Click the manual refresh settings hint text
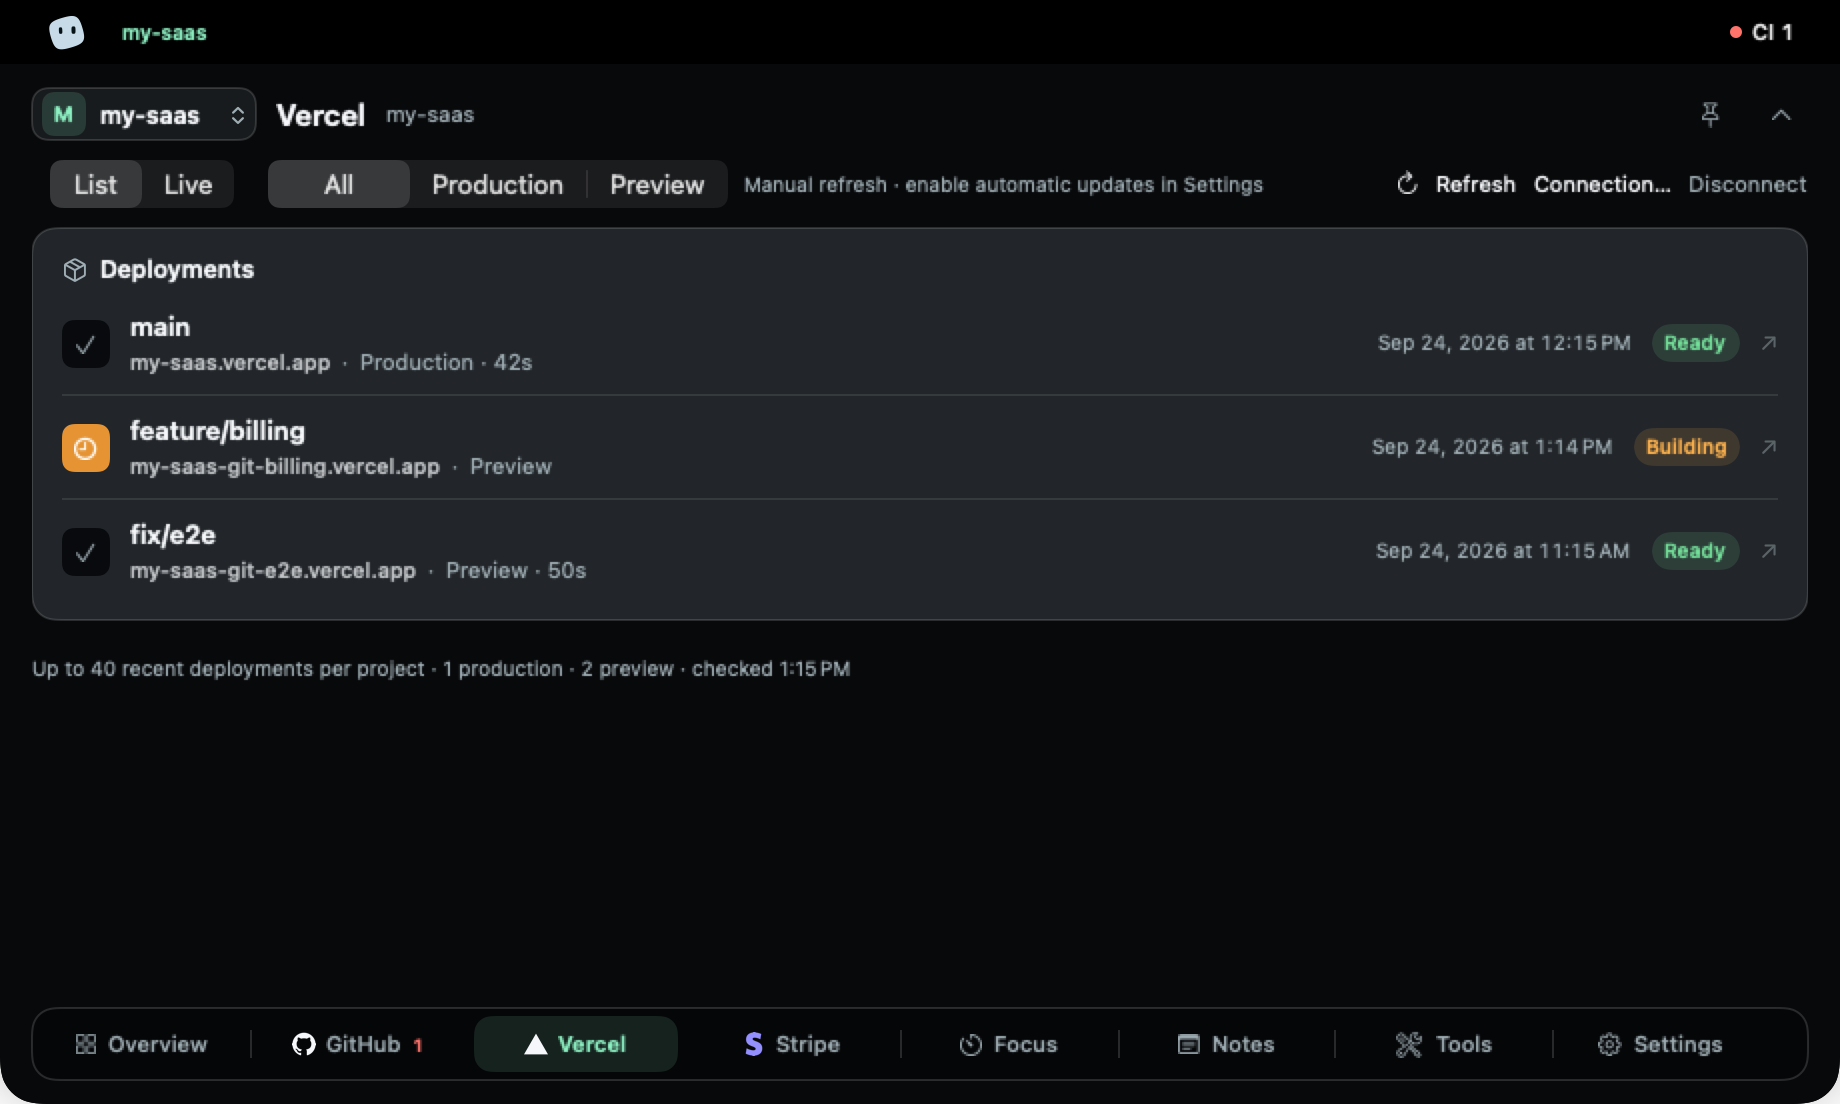 (1003, 185)
